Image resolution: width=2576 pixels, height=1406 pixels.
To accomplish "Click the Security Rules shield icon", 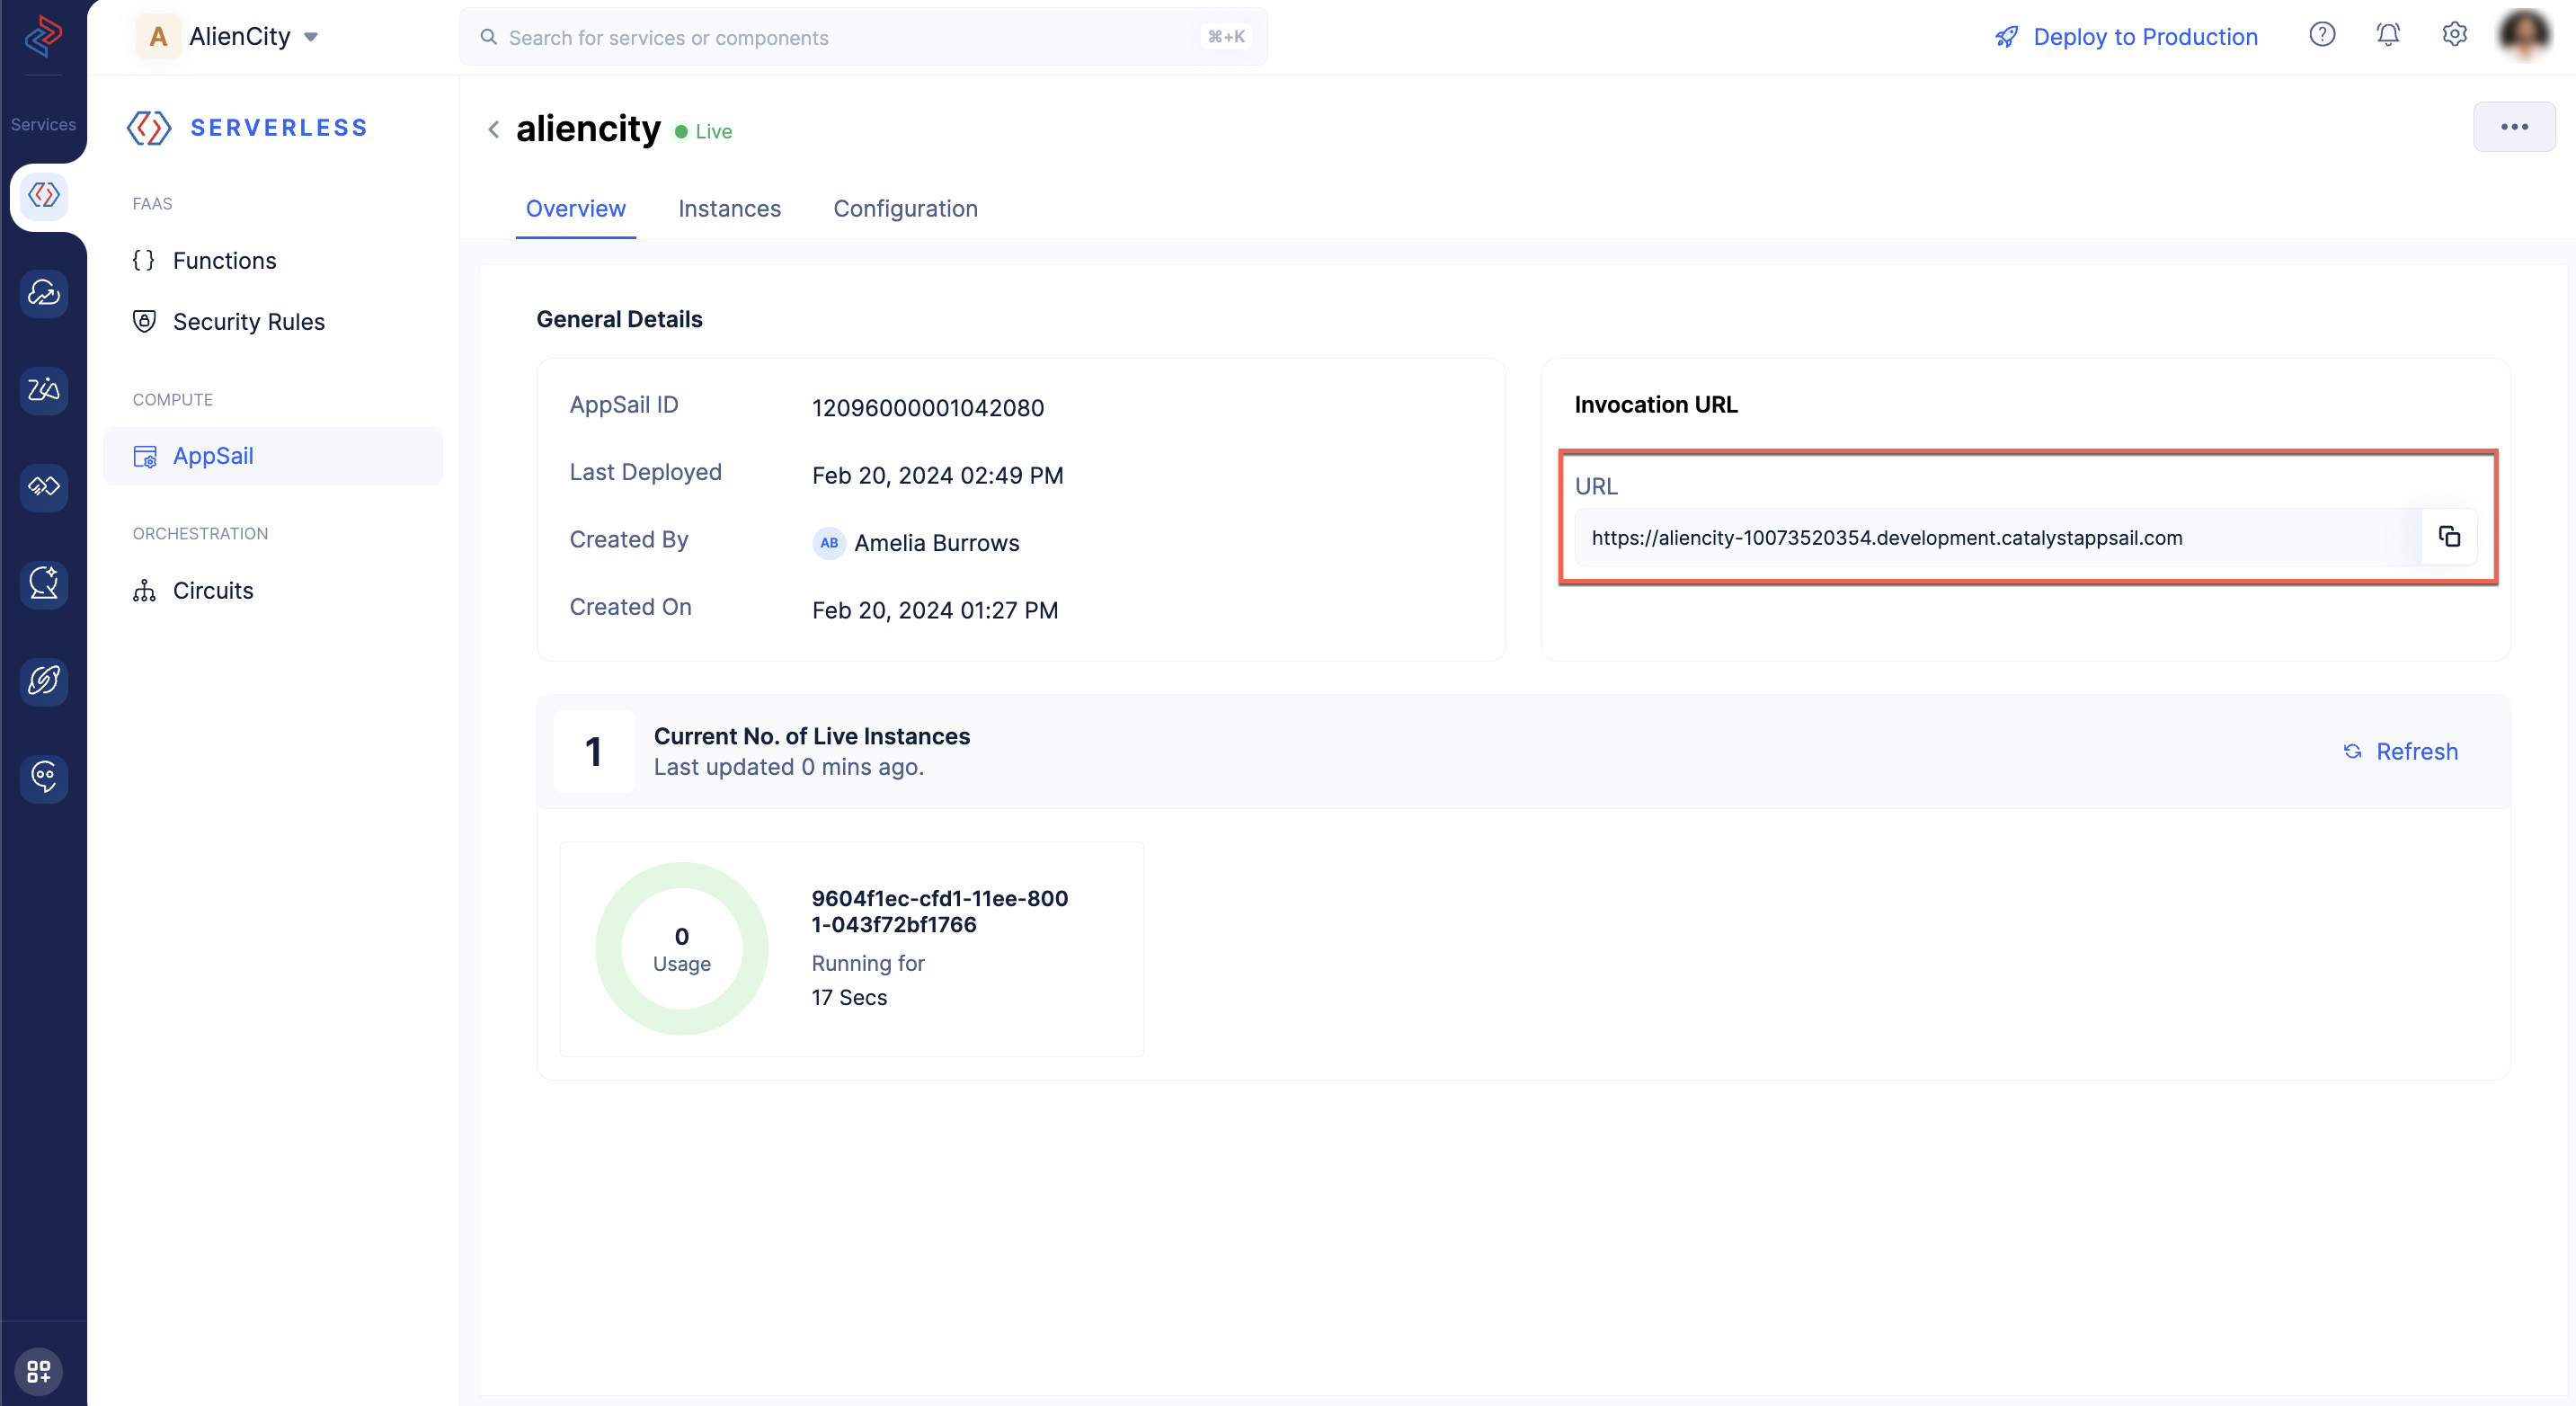I will [x=144, y=321].
